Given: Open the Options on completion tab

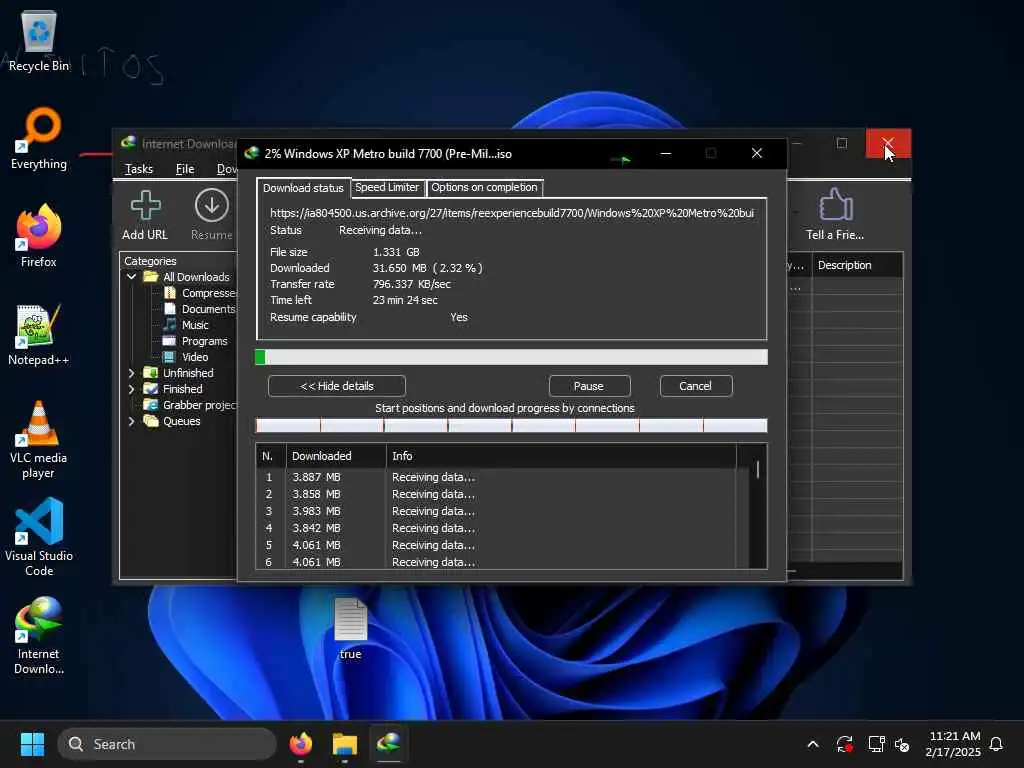Looking at the screenshot, I should click(485, 187).
